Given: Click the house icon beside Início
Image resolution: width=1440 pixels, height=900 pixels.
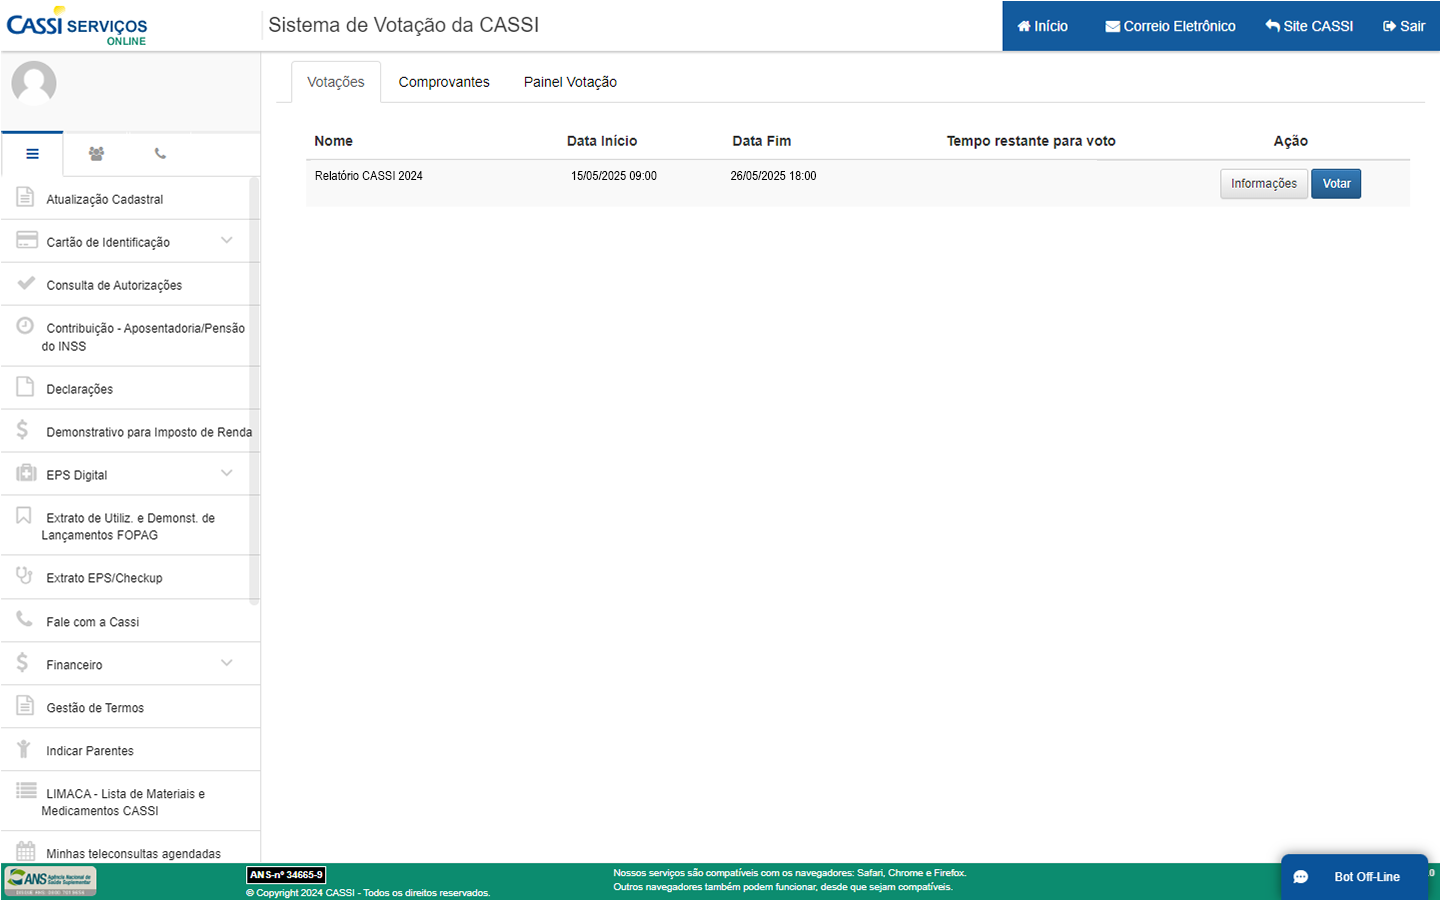Looking at the screenshot, I should (x=1024, y=26).
